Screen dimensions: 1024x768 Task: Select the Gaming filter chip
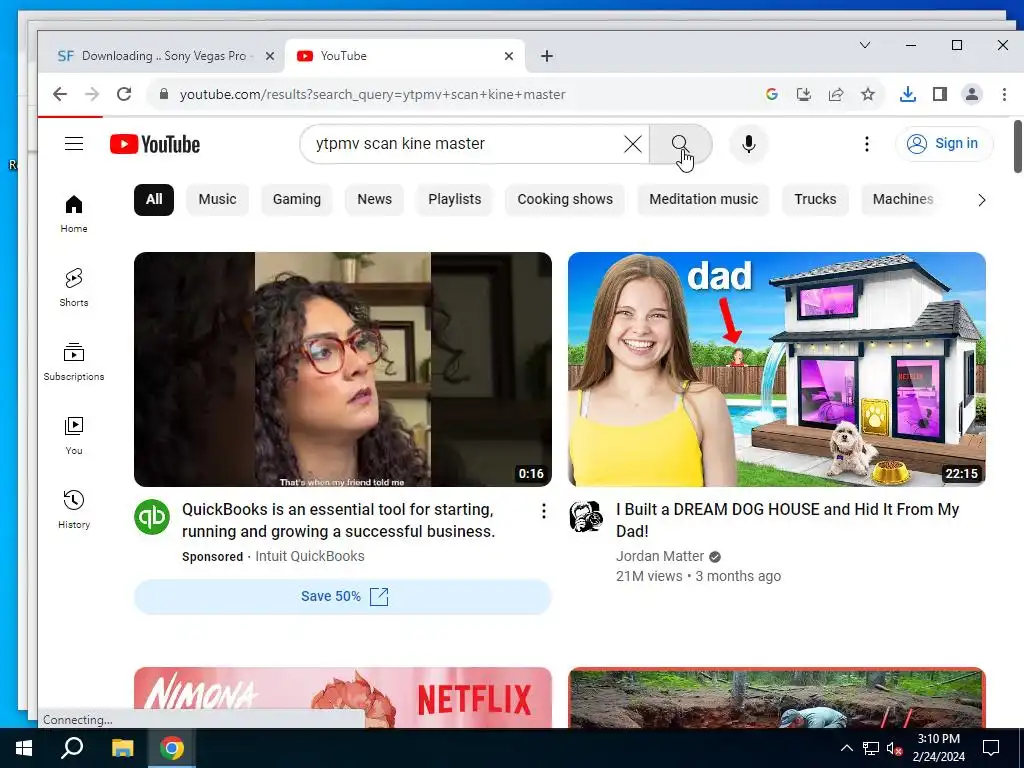[296, 199]
